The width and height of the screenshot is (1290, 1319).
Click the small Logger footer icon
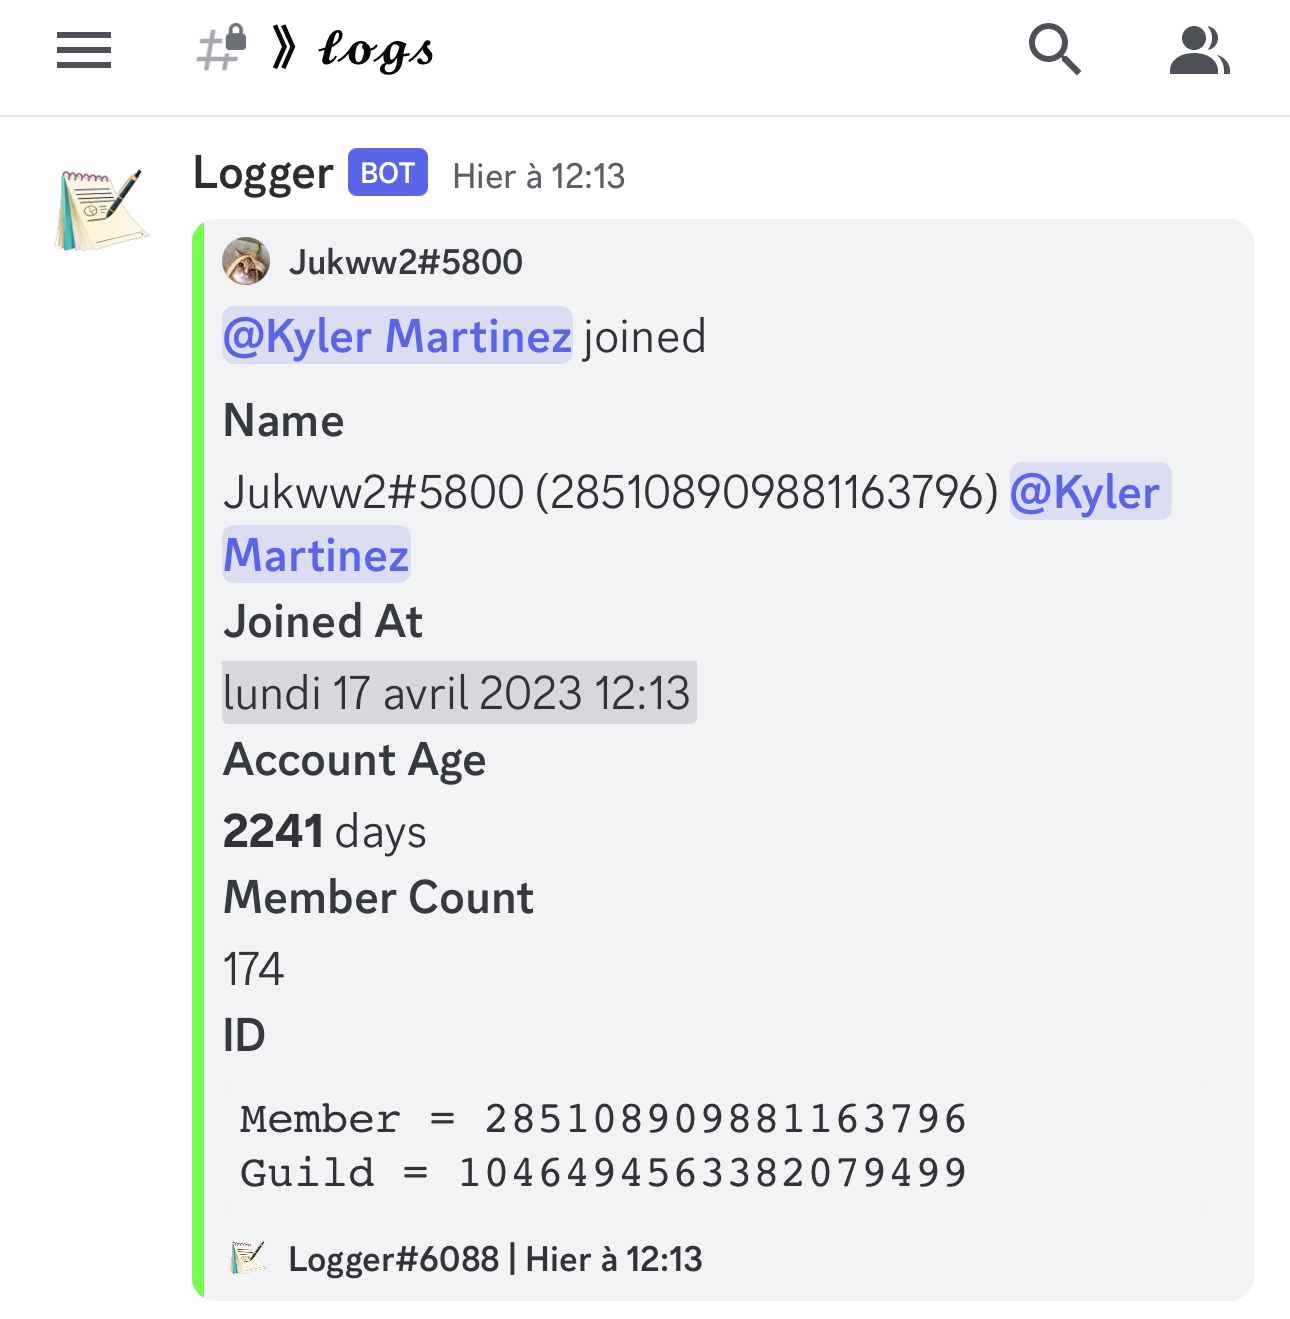(248, 1258)
